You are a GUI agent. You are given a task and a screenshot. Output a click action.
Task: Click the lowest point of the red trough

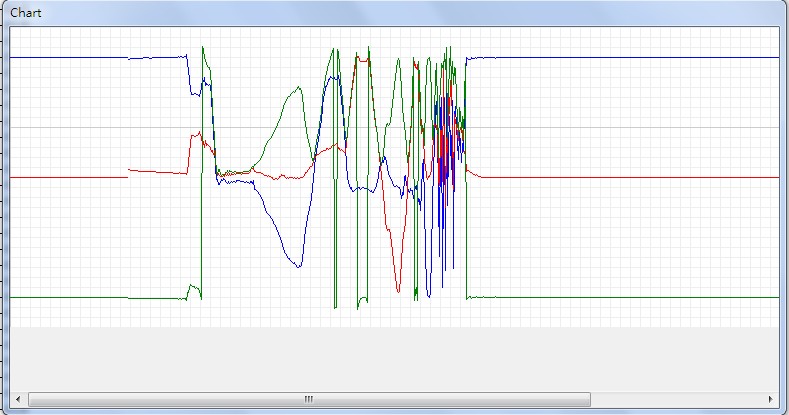pyautogui.click(x=398, y=291)
